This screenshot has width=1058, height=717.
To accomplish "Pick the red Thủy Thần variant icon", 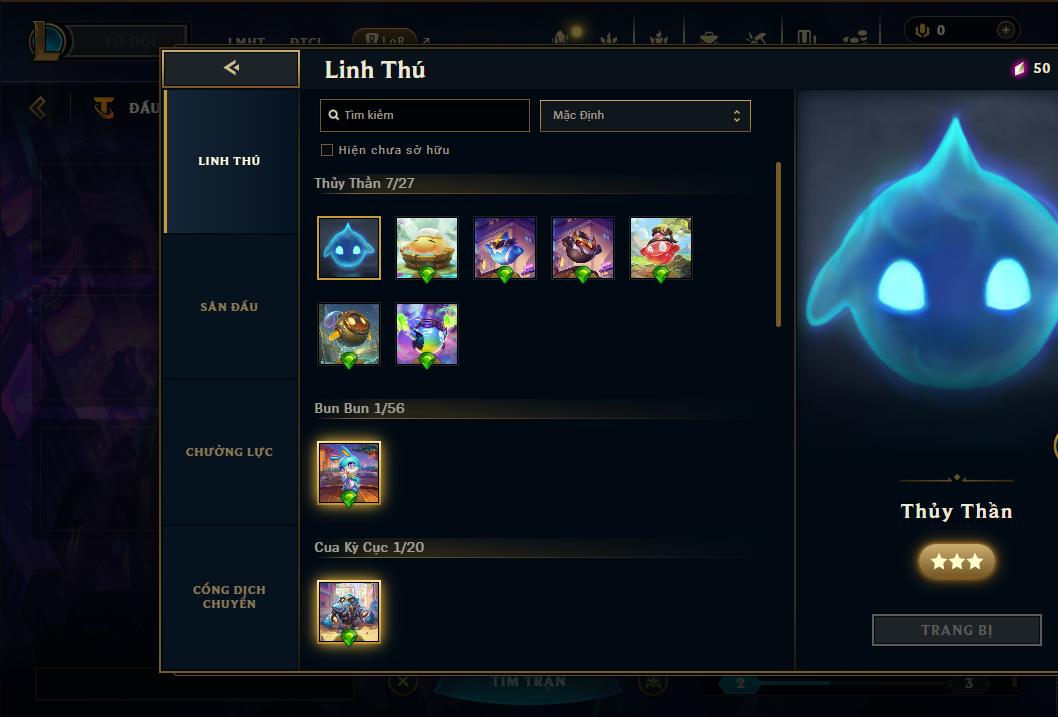I will pyautogui.click(x=661, y=248).
